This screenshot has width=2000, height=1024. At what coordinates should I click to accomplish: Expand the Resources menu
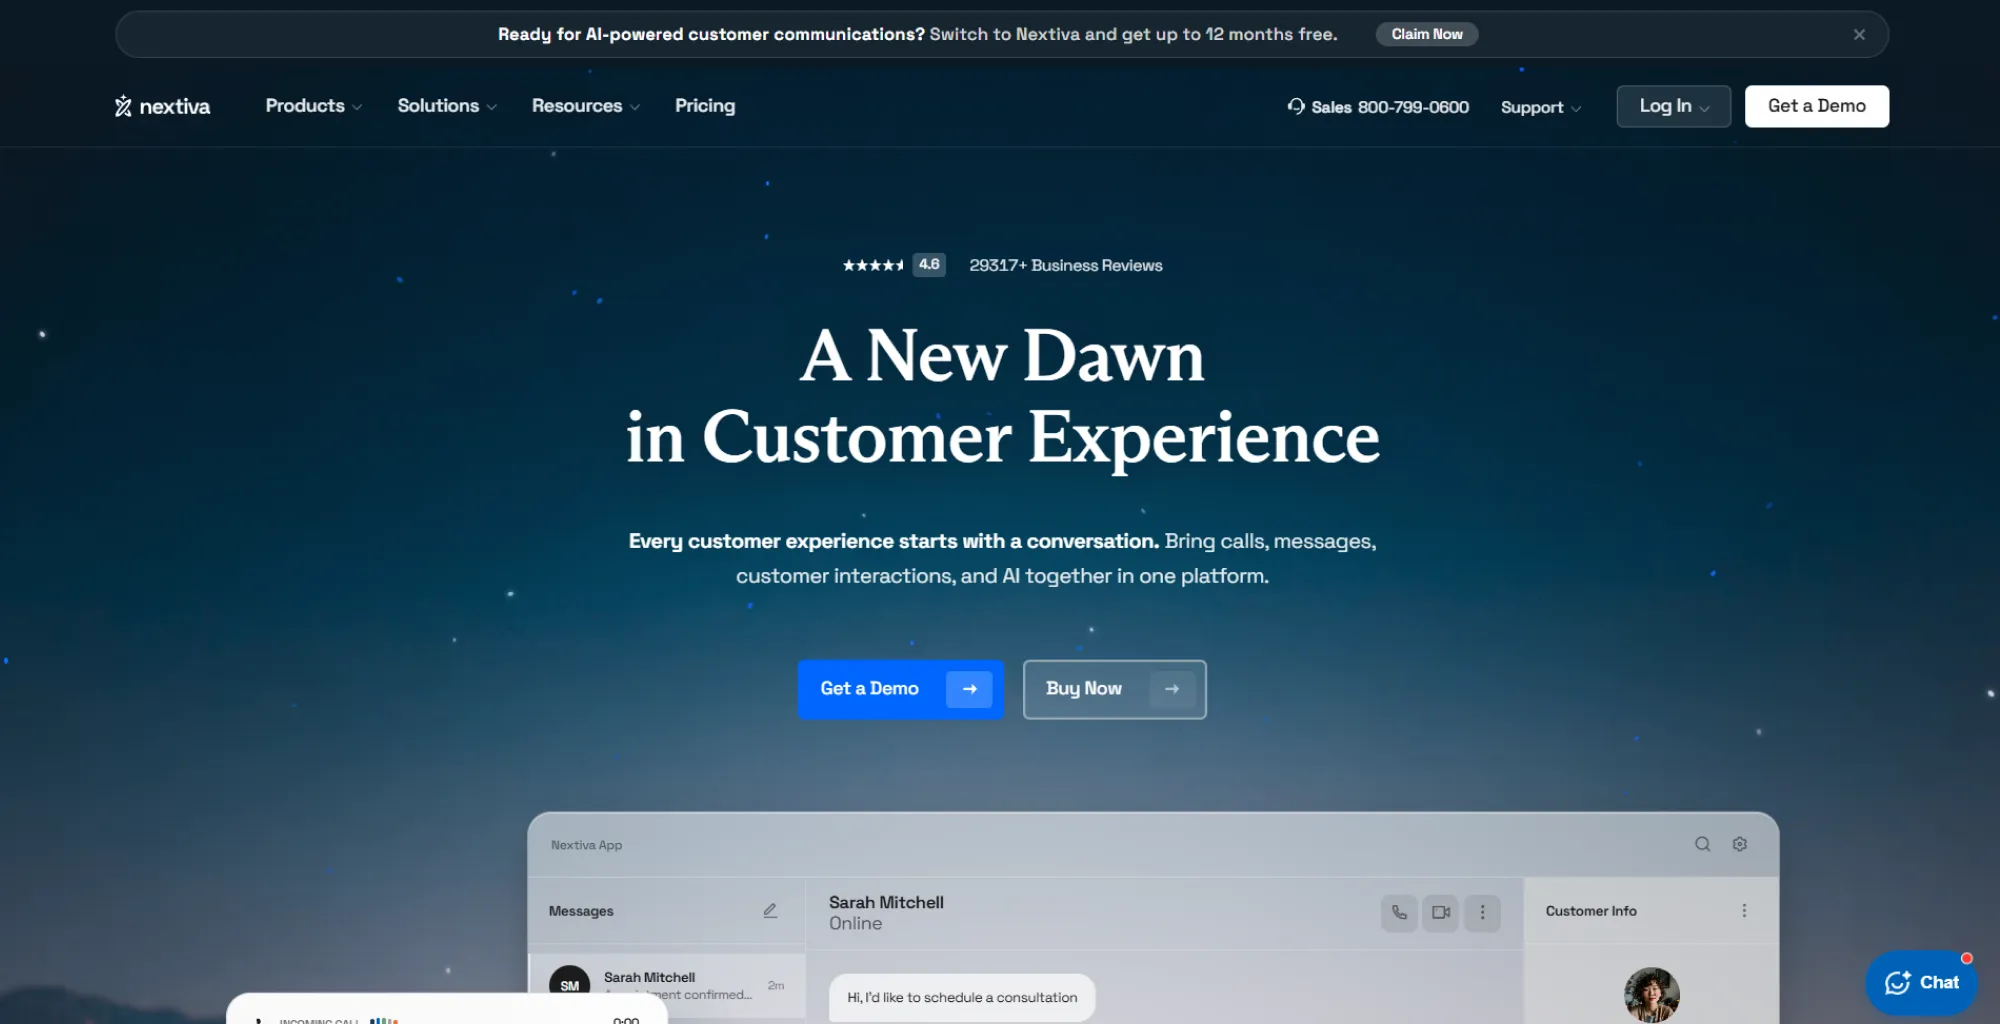point(586,106)
